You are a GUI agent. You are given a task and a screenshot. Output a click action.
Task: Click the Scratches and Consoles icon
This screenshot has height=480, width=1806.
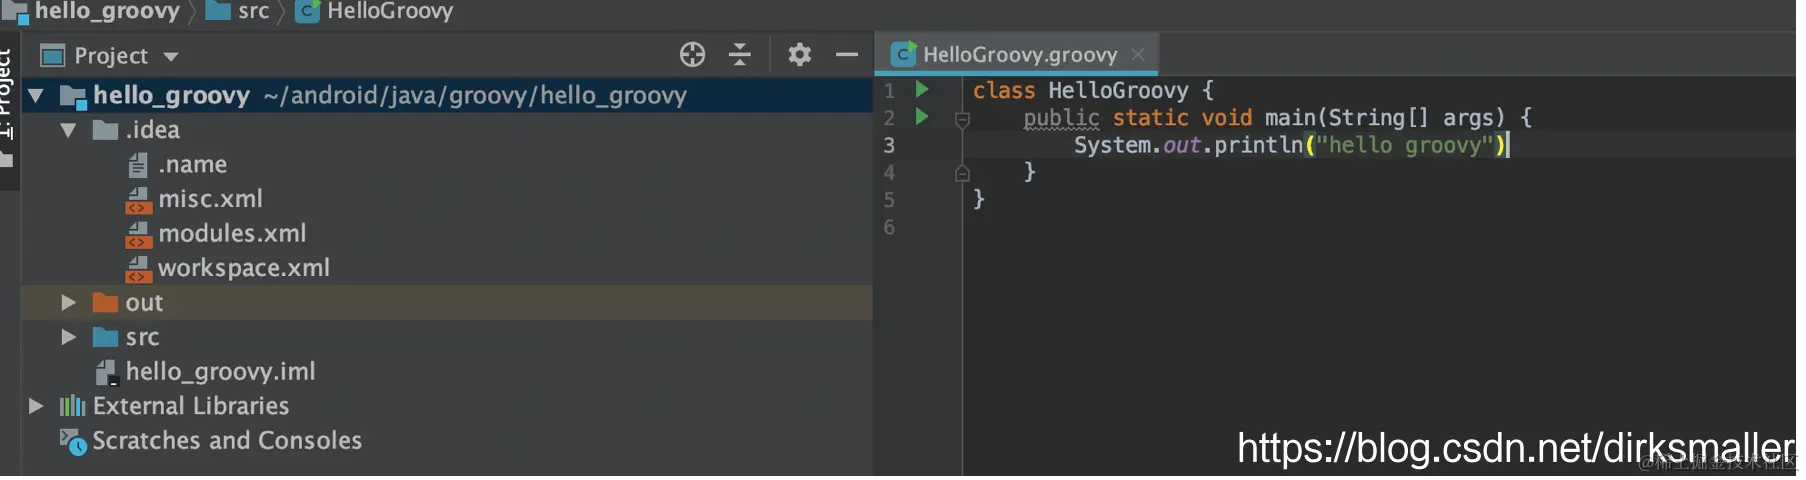pyautogui.click(x=73, y=441)
